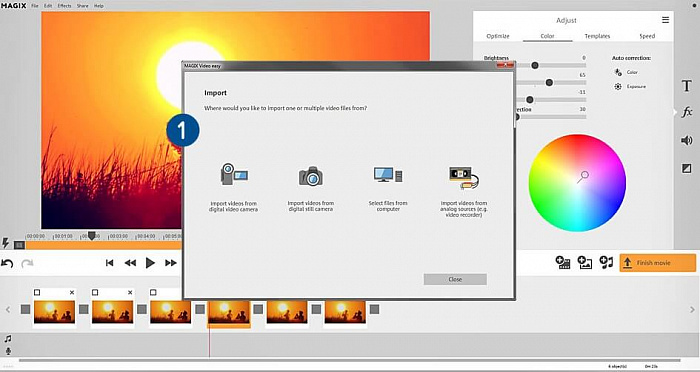The height and width of the screenshot is (372, 700).
Task: Switch to the Templates tab
Action: 597,36
